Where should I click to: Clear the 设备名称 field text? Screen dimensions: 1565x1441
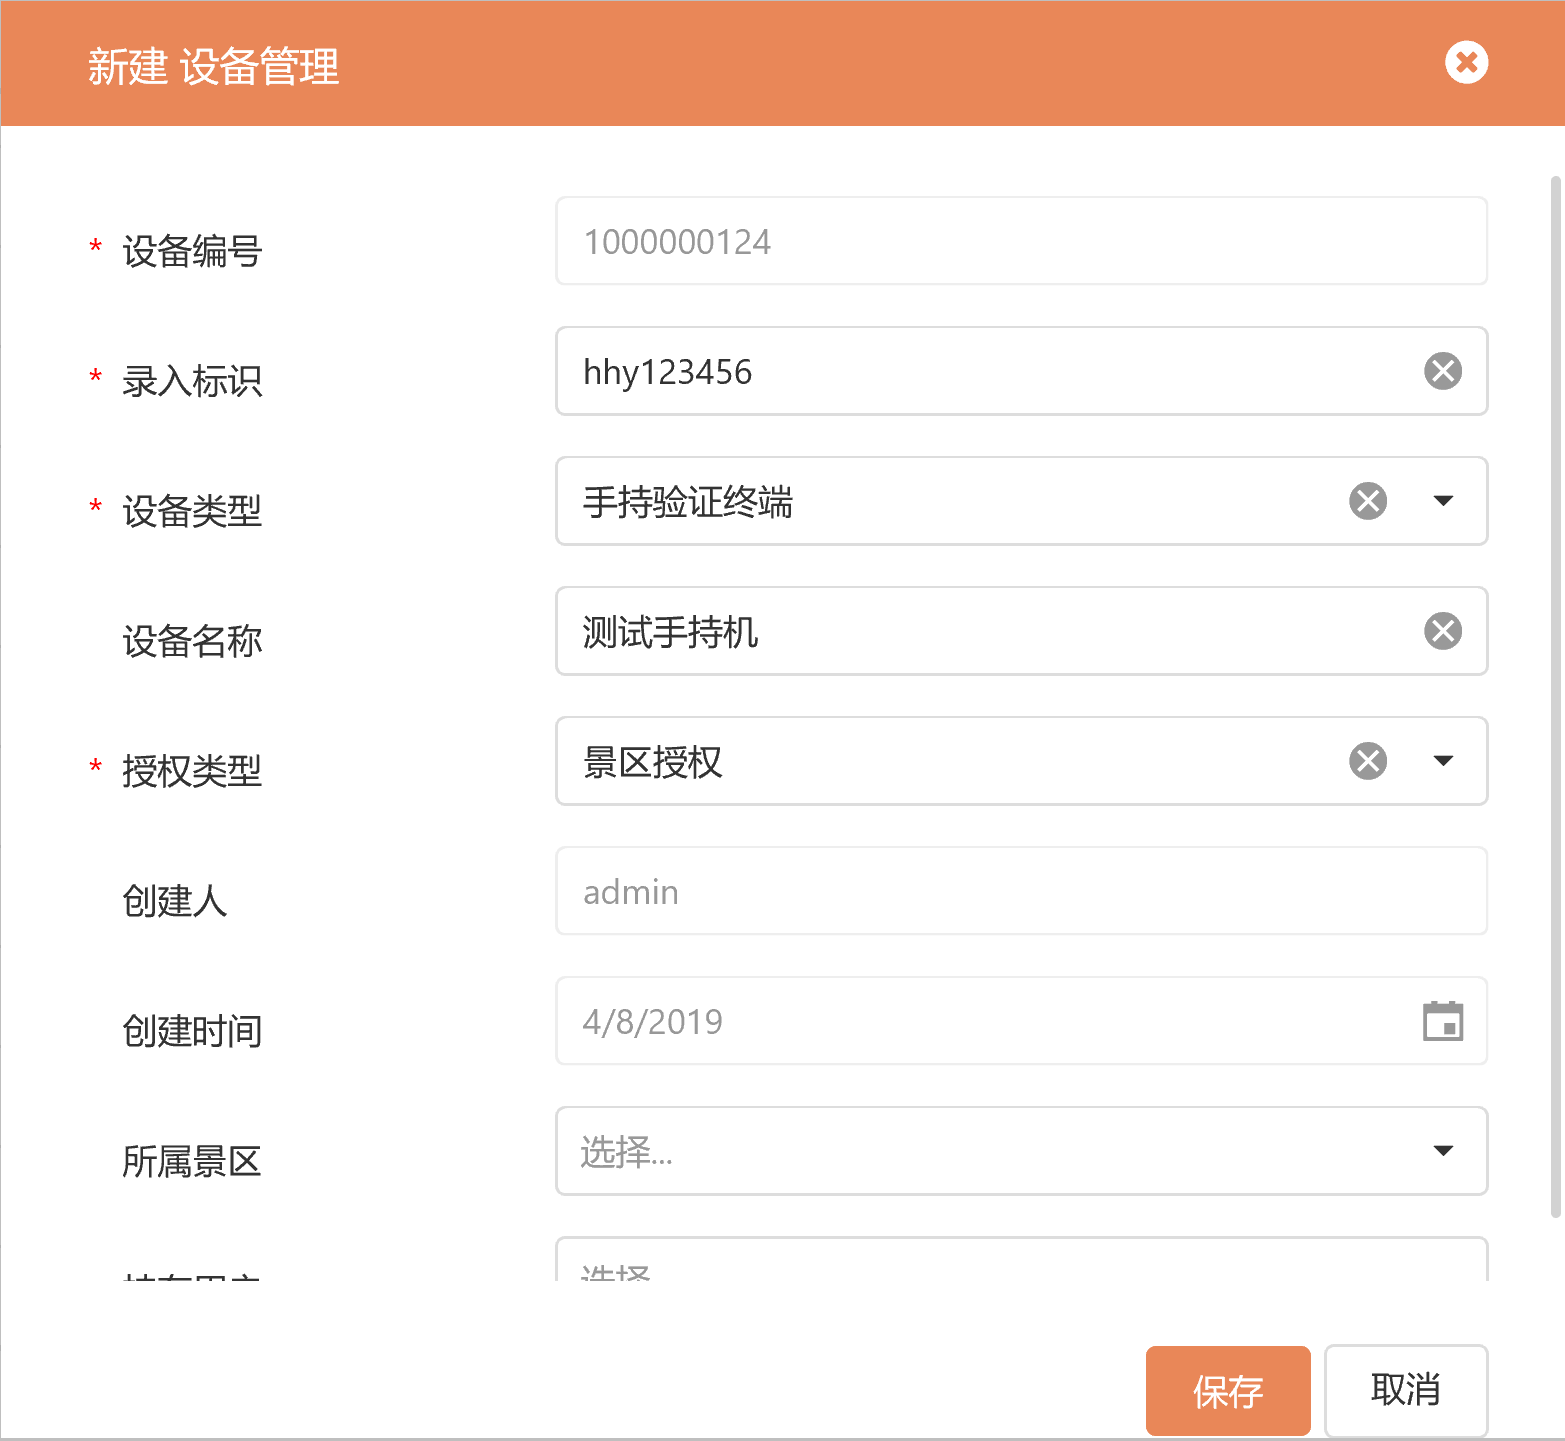(x=1442, y=631)
